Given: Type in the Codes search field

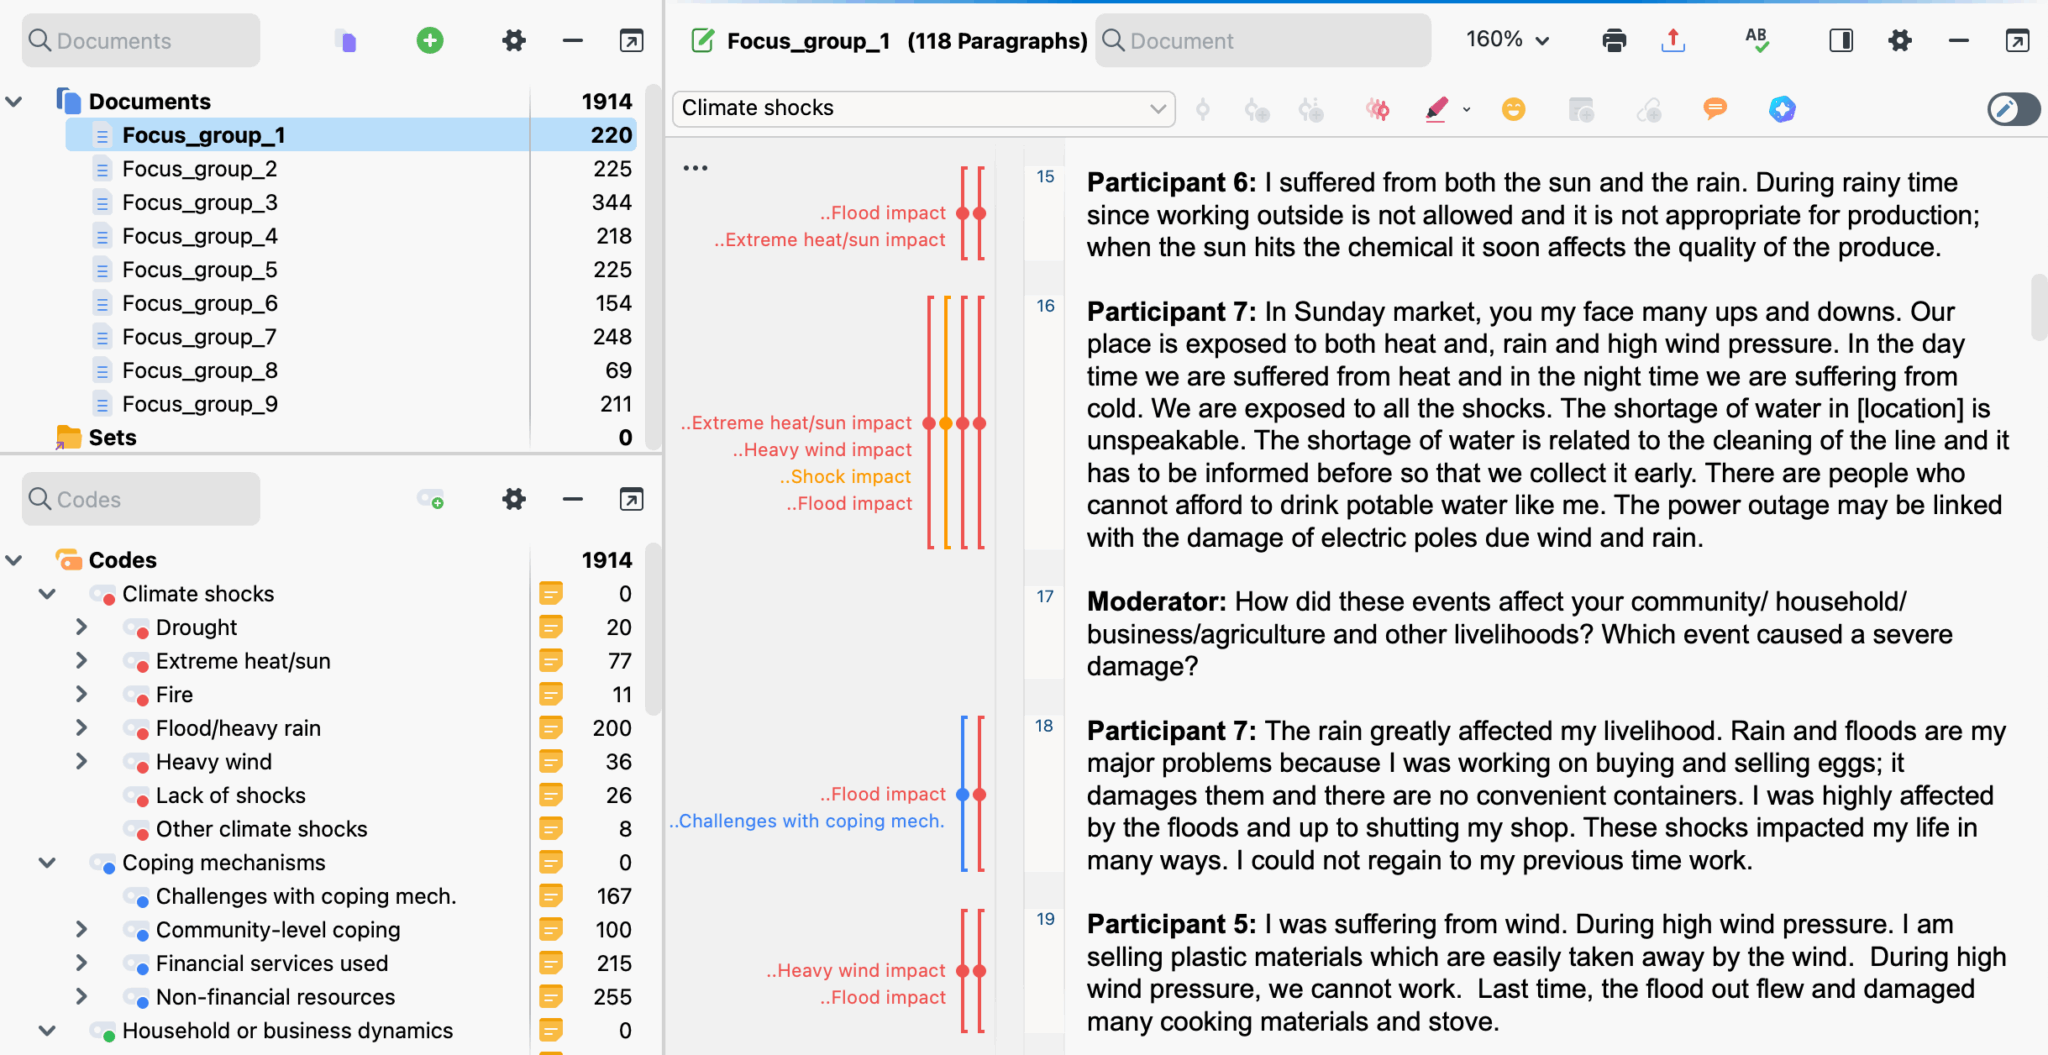Looking at the screenshot, I should (141, 499).
